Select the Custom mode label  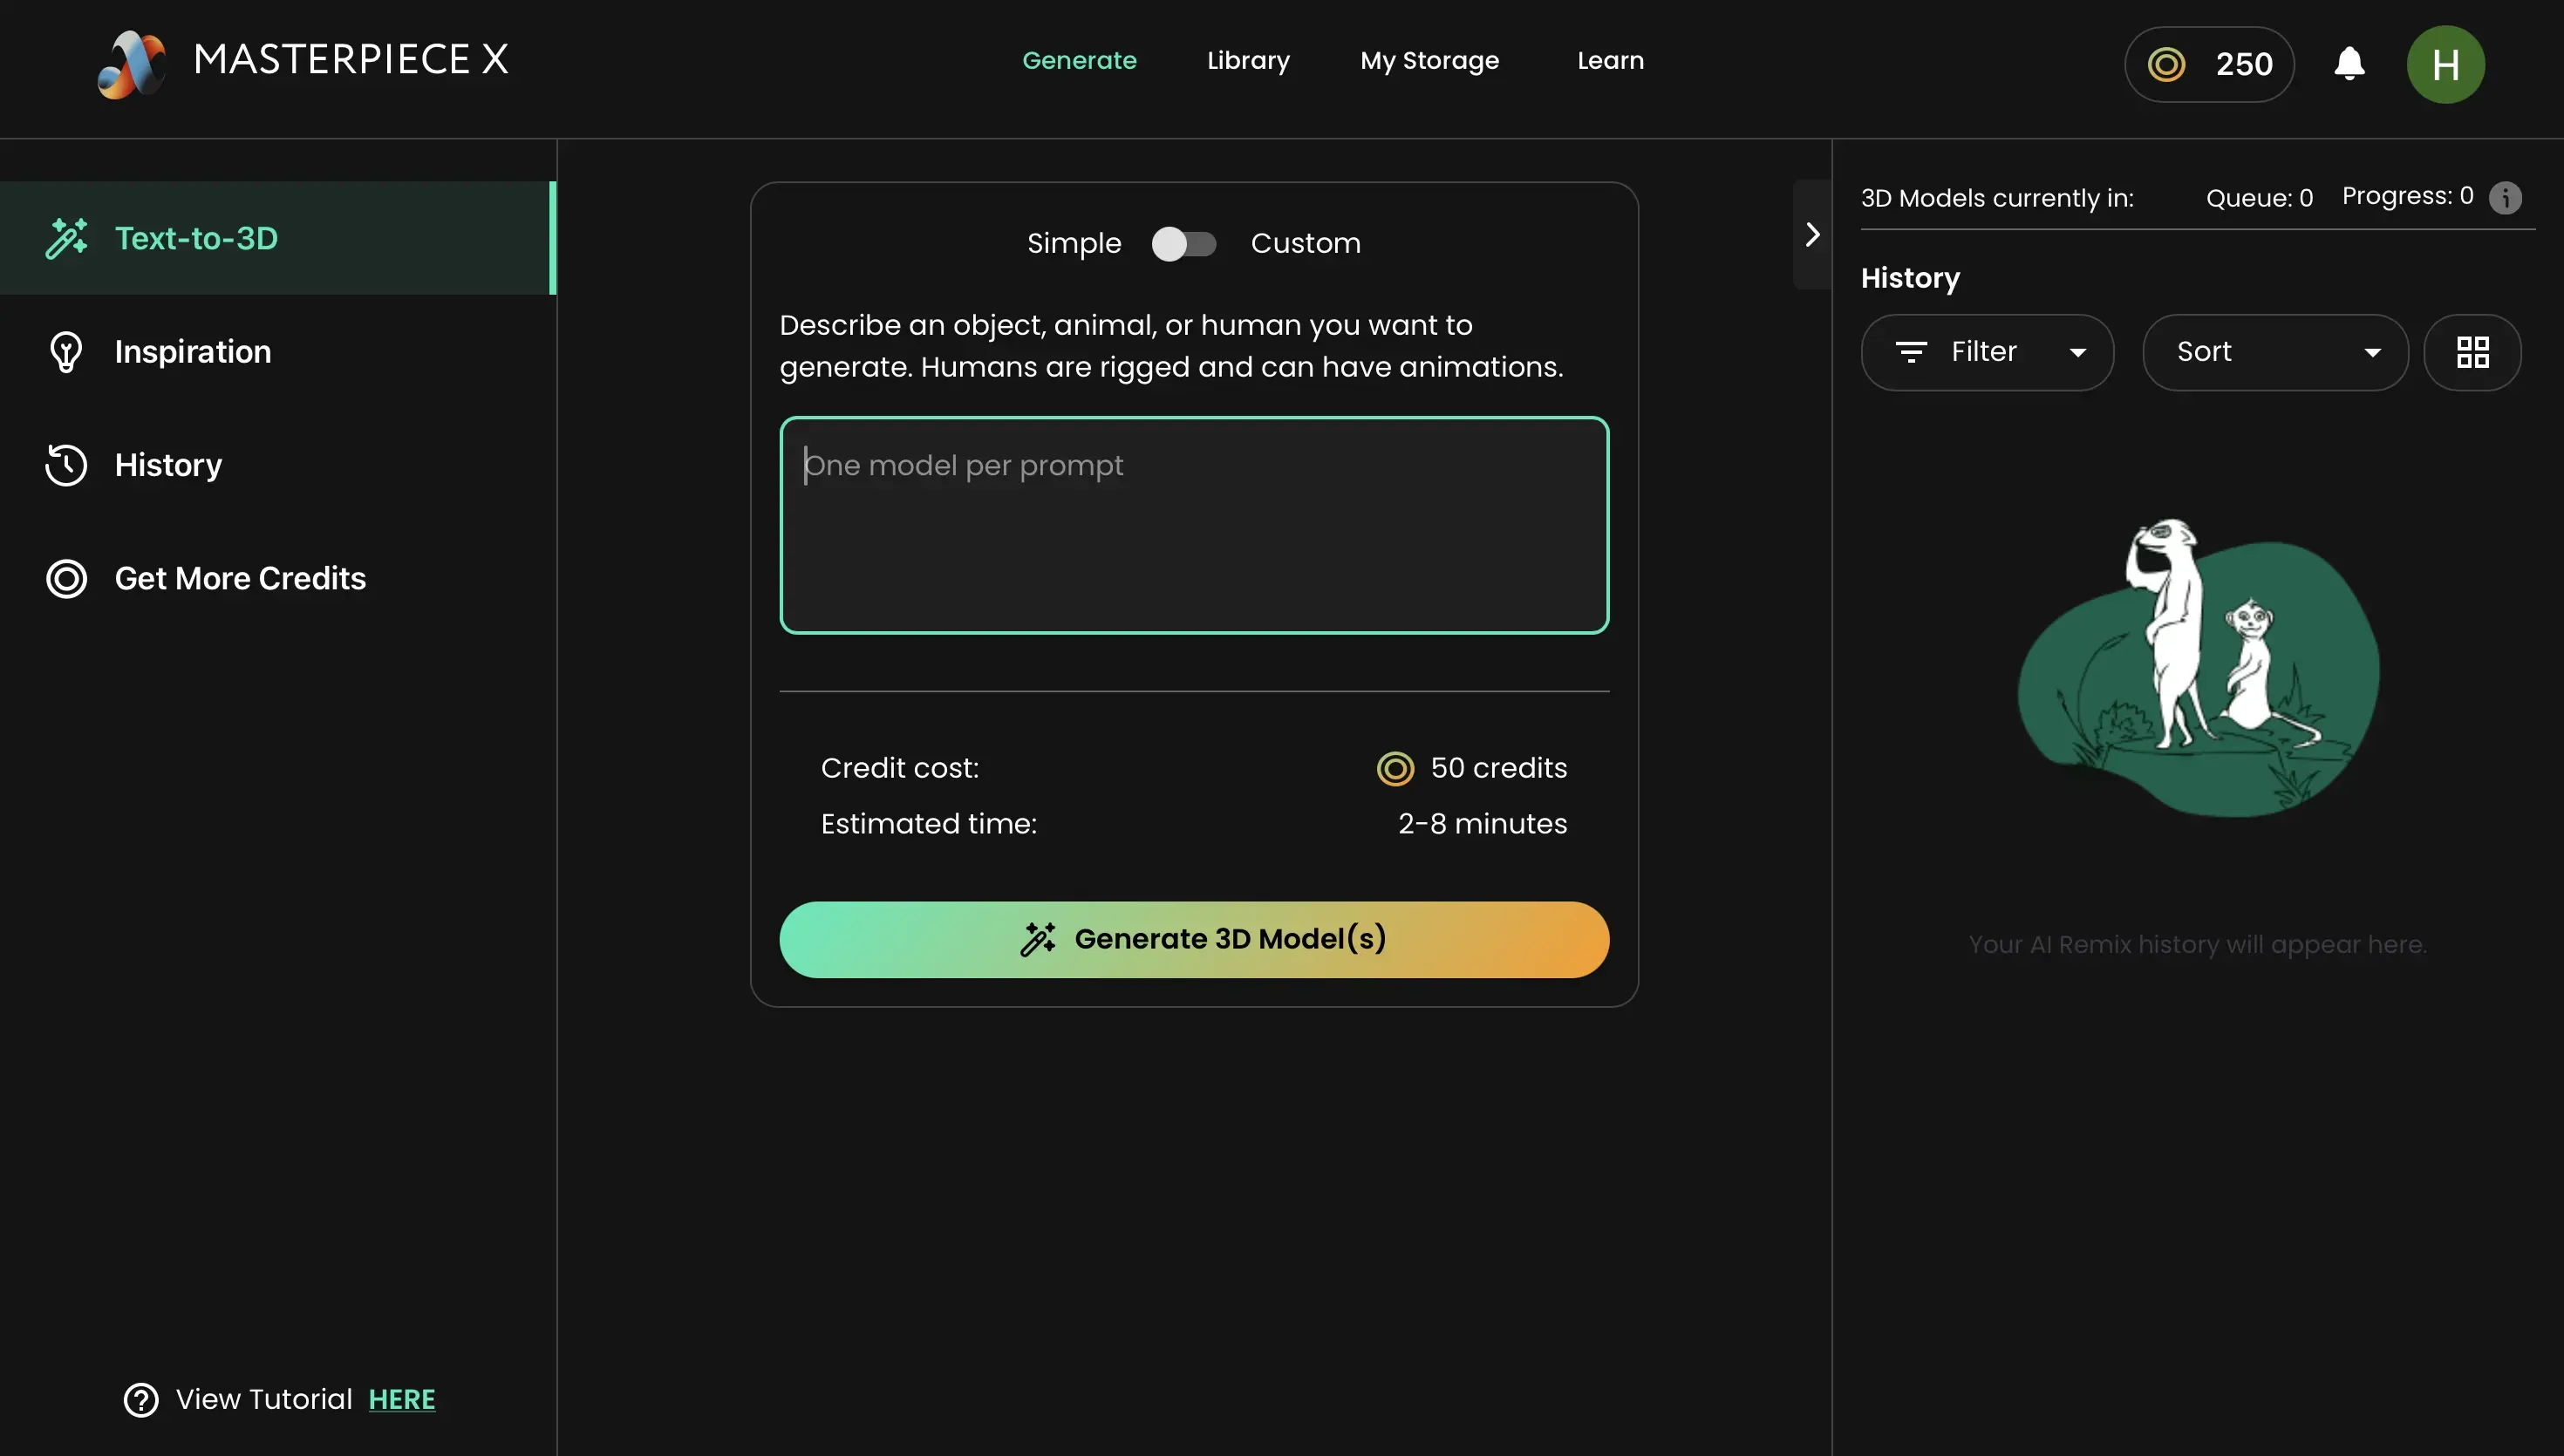tap(1305, 244)
